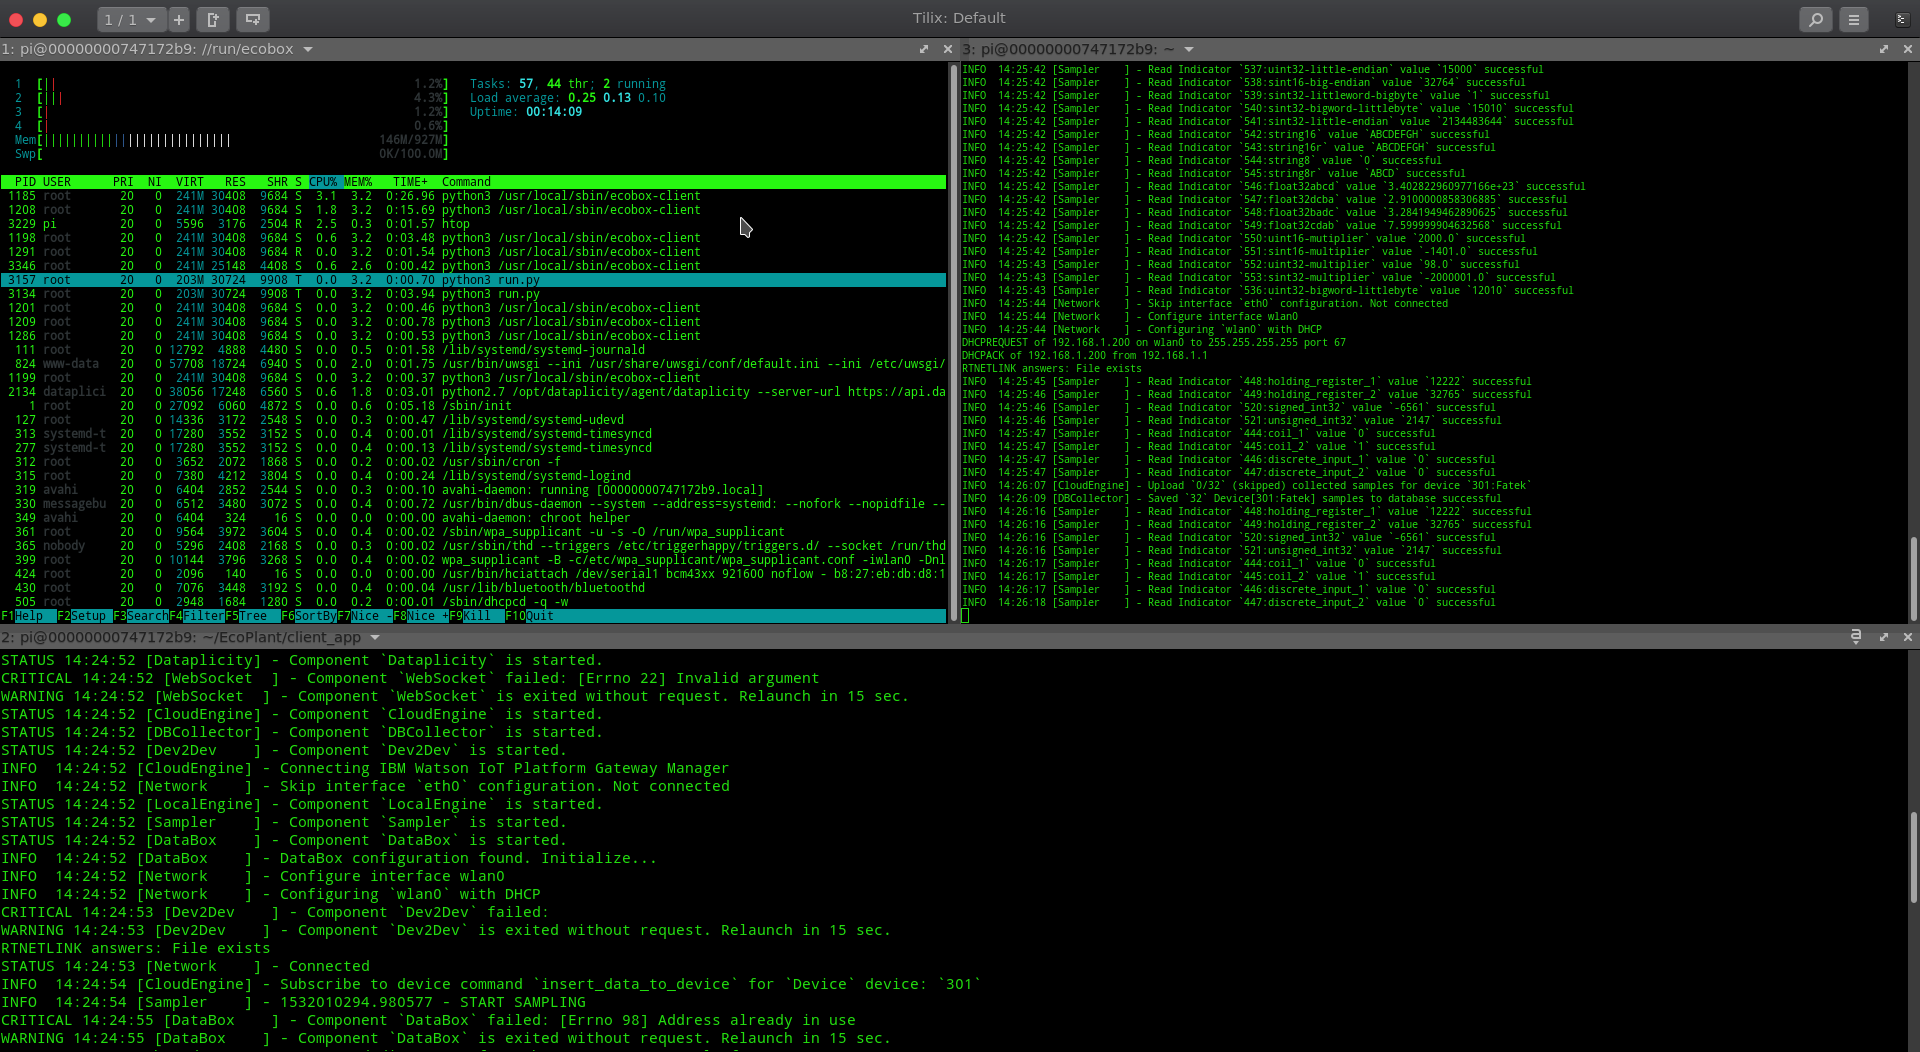Open session switcher 1 / 1 dropdown
The width and height of the screenshot is (1920, 1052).
(131, 19)
